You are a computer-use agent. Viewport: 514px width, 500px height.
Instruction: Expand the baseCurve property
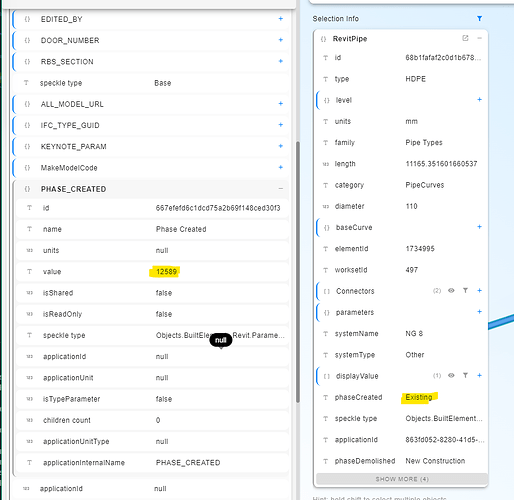pyautogui.click(x=479, y=227)
